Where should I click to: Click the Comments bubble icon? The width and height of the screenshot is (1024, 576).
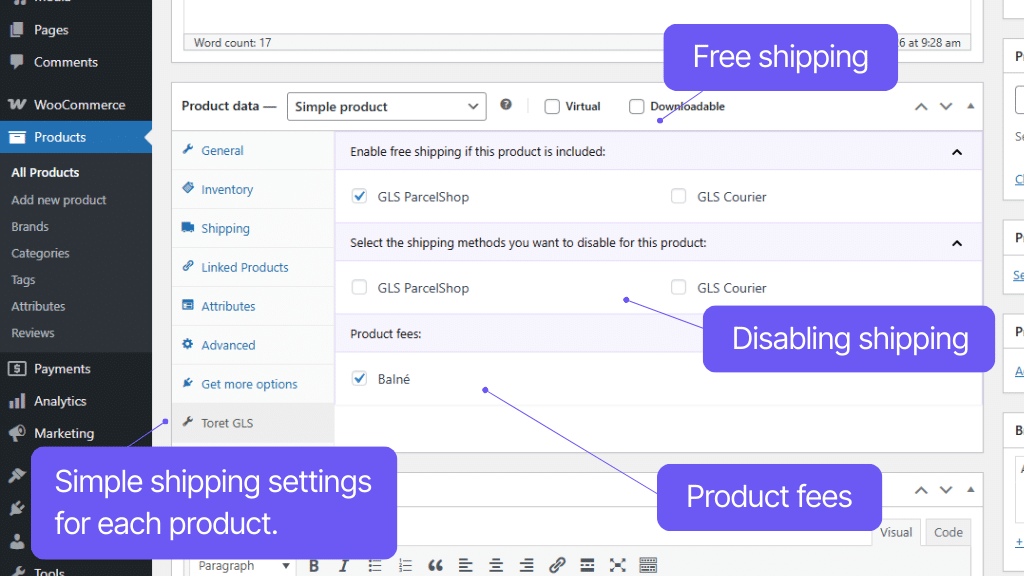pyautogui.click(x=18, y=61)
